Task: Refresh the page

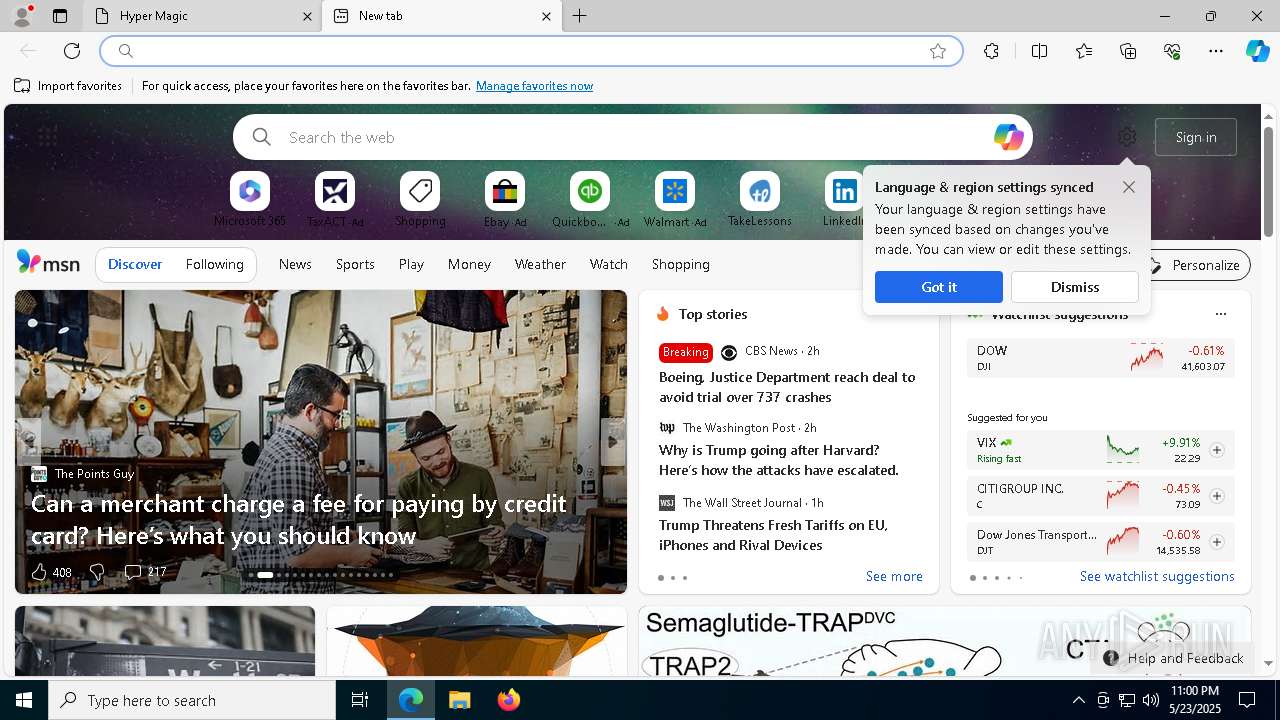Action: pyautogui.click(x=72, y=51)
